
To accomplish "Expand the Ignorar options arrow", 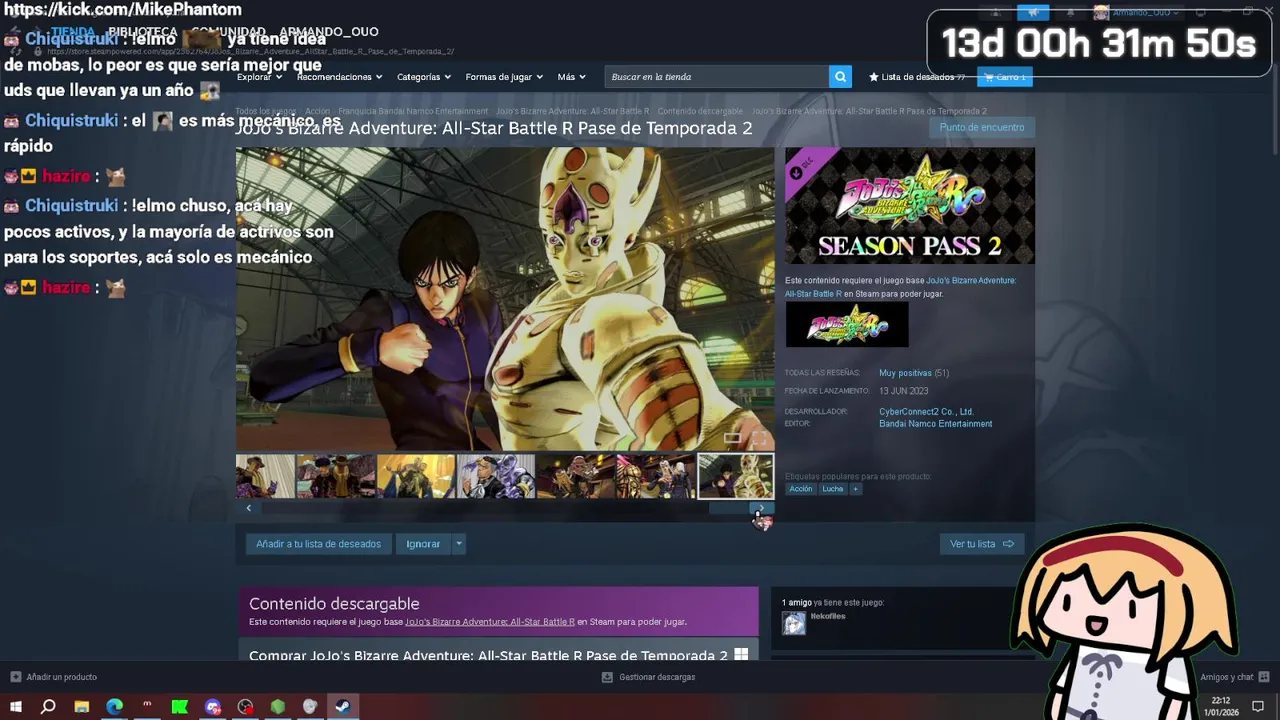I will point(459,544).
